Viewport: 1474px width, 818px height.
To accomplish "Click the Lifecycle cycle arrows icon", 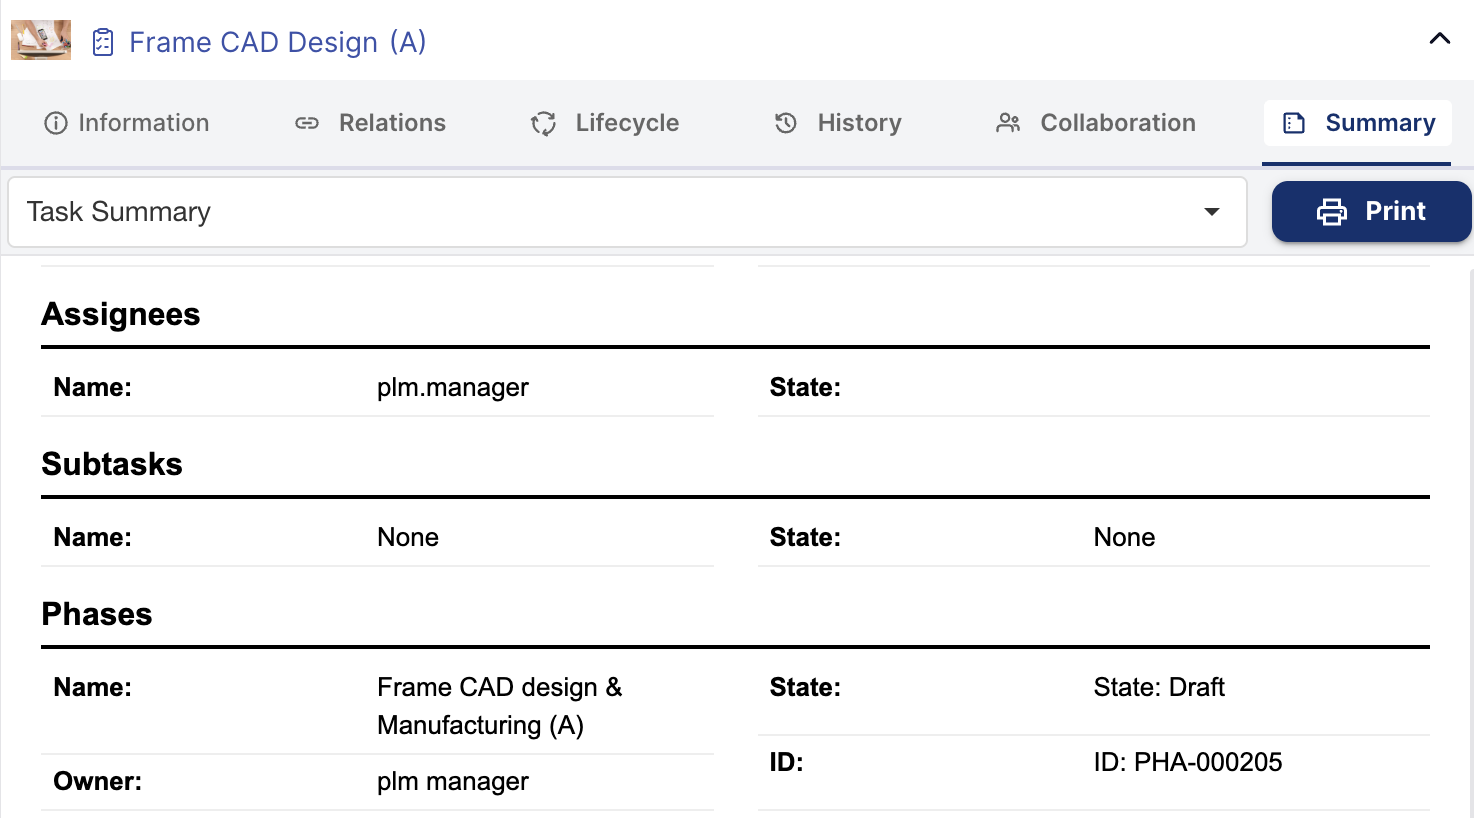I will (543, 123).
